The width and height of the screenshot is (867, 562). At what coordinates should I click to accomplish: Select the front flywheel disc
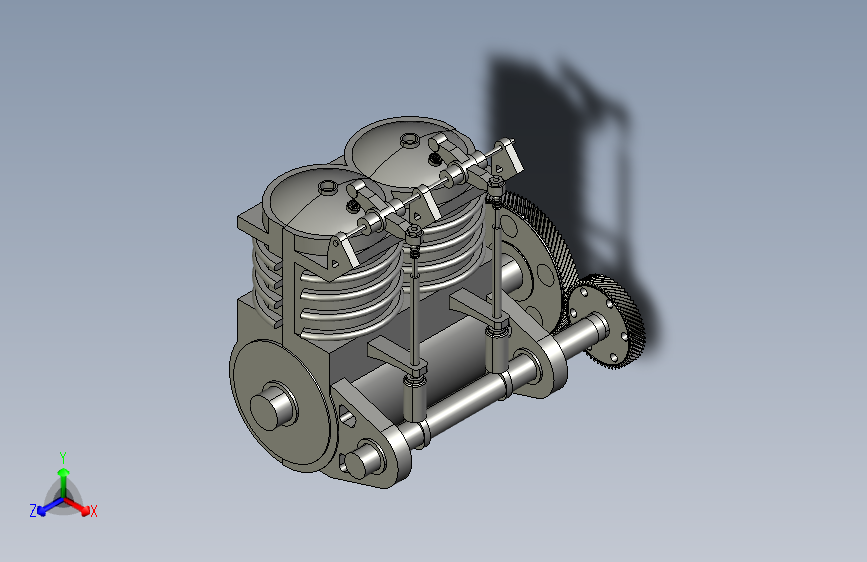point(279,407)
